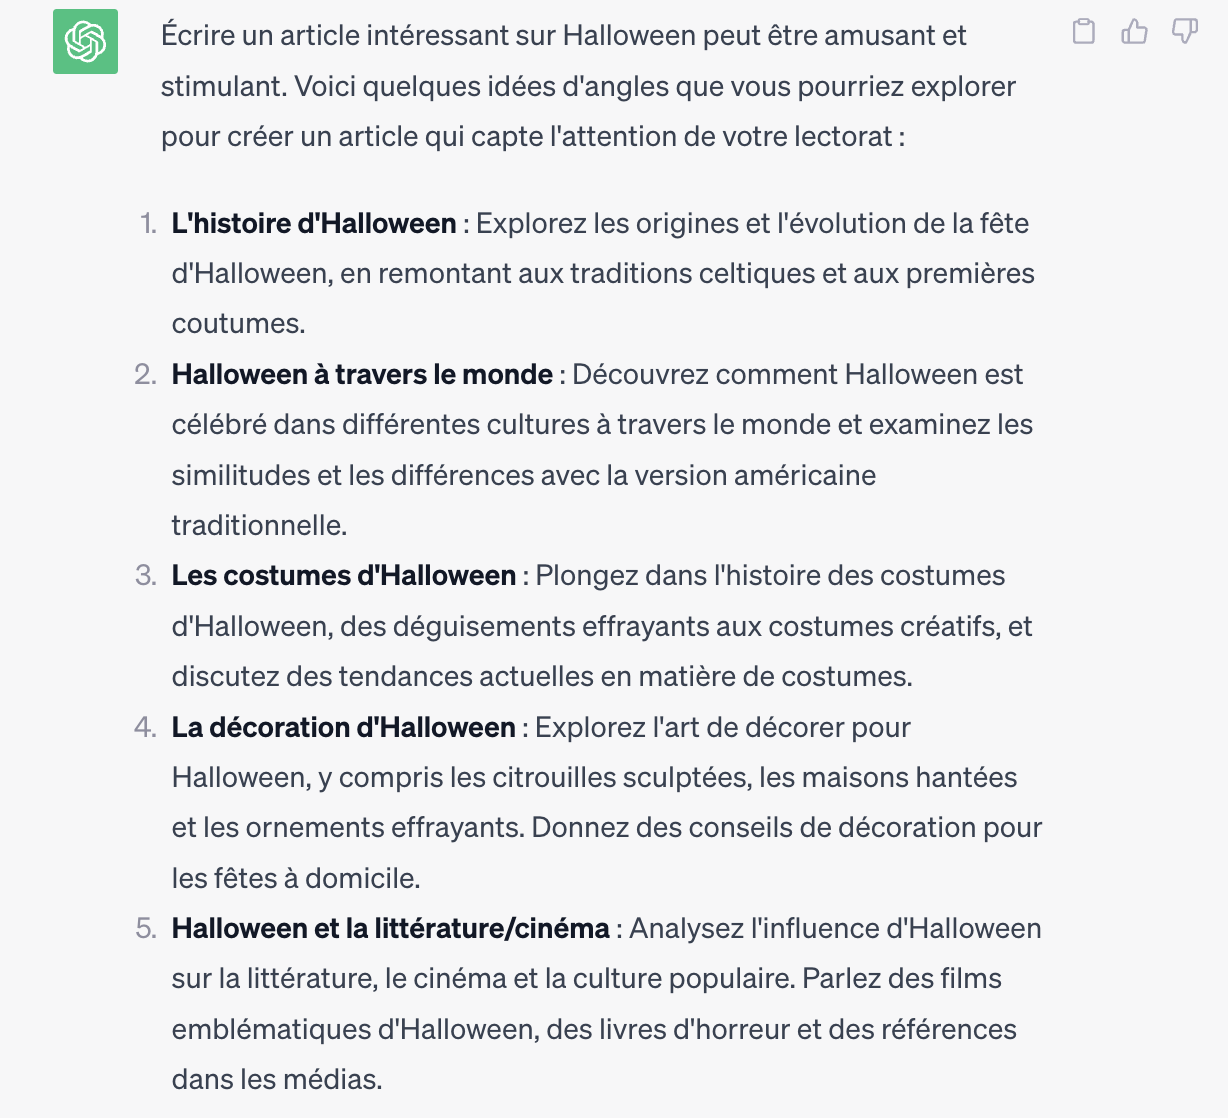Click list number 3 marker
This screenshot has width=1228, height=1118.
[146, 575]
